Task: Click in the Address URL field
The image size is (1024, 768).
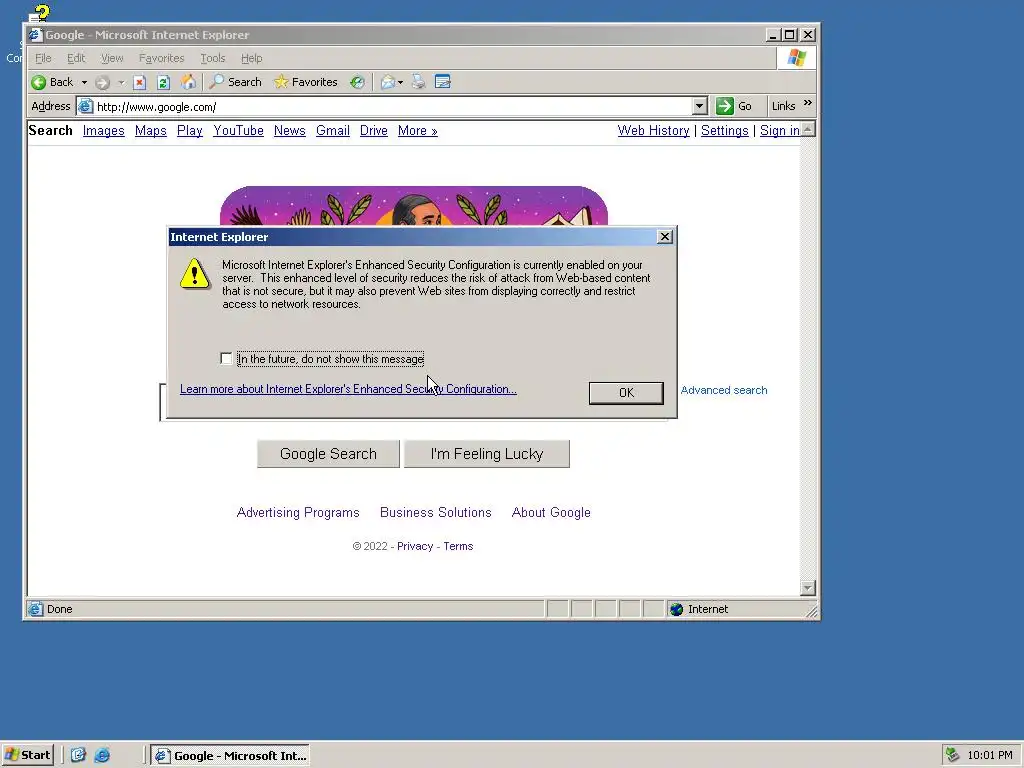Action: 392,106
